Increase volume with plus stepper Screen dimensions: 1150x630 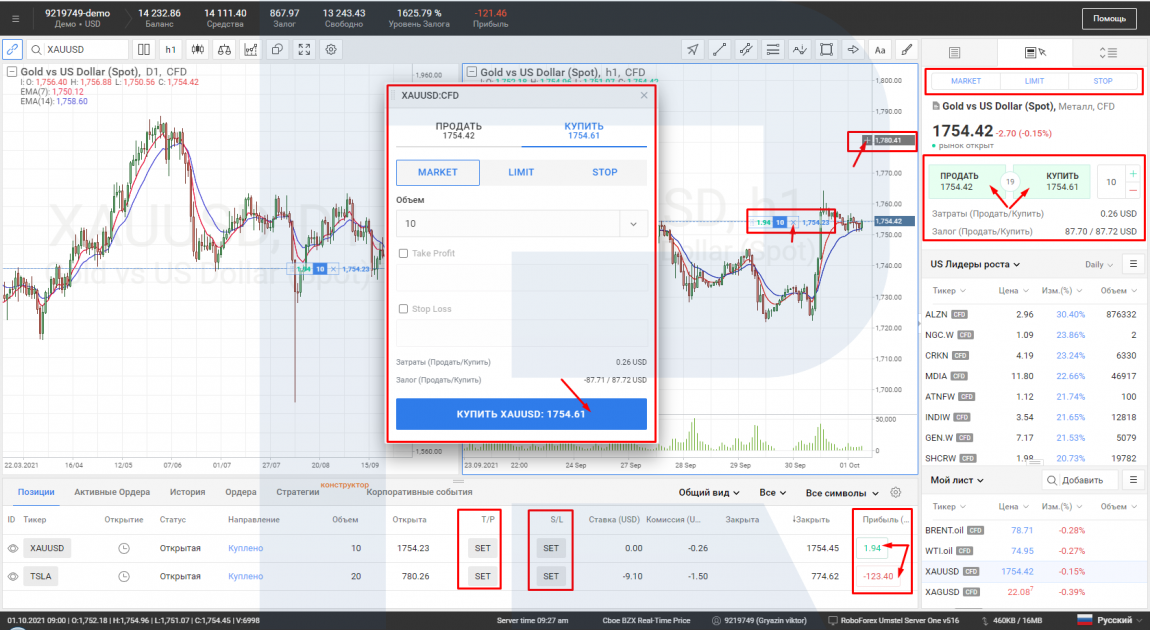coord(1133,174)
